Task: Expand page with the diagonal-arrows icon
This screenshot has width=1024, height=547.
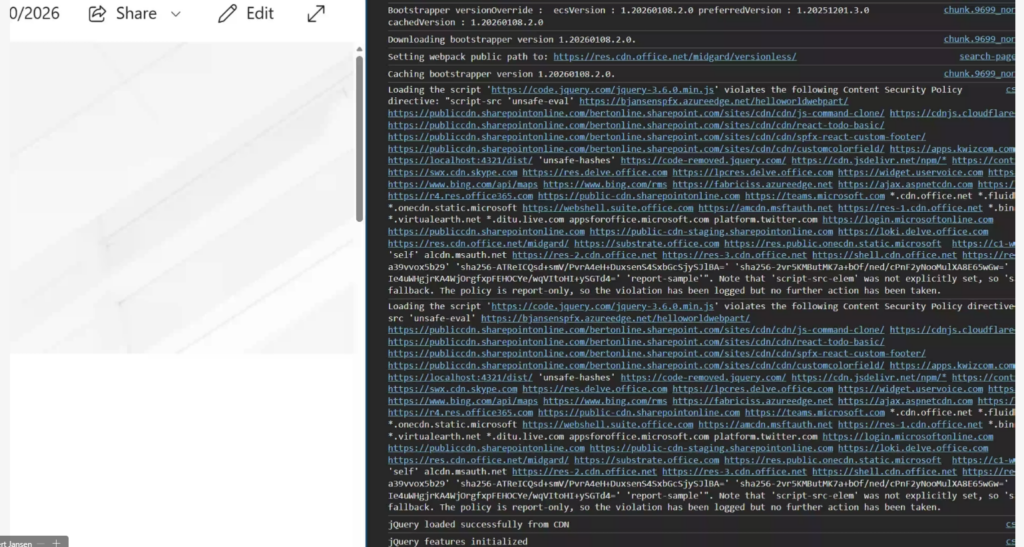Action: pyautogui.click(x=316, y=14)
